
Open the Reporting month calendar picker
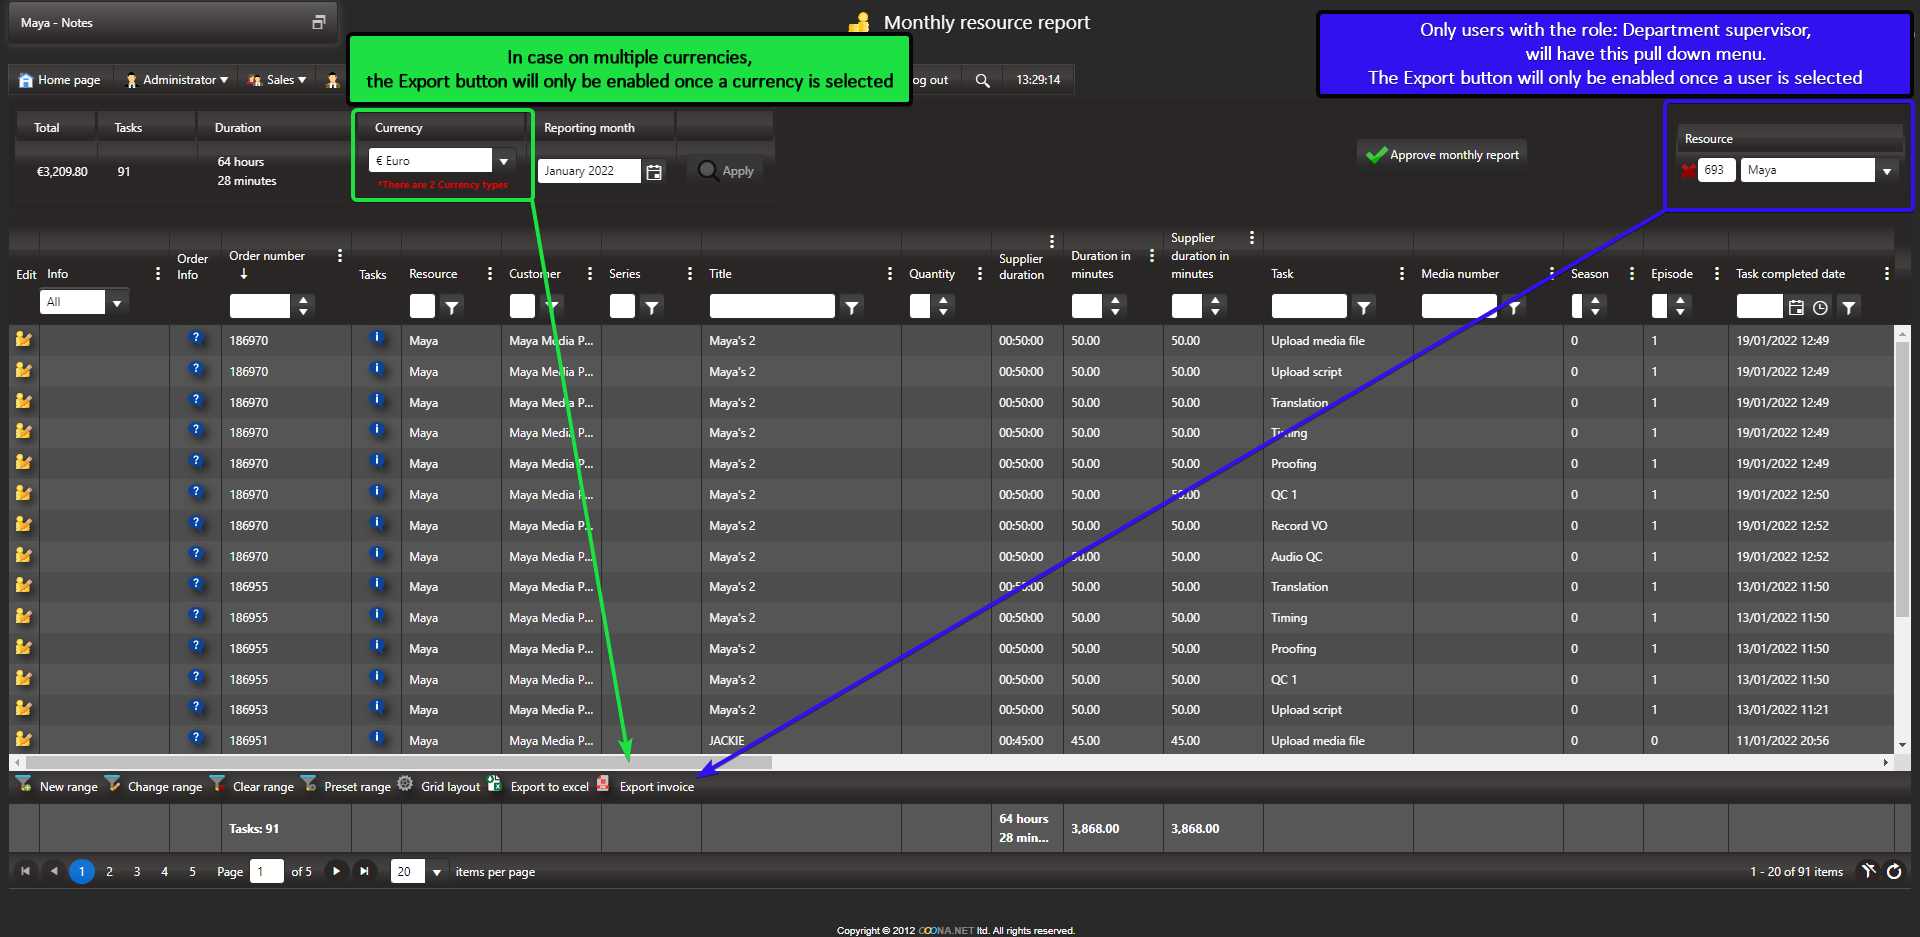tap(654, 172)
